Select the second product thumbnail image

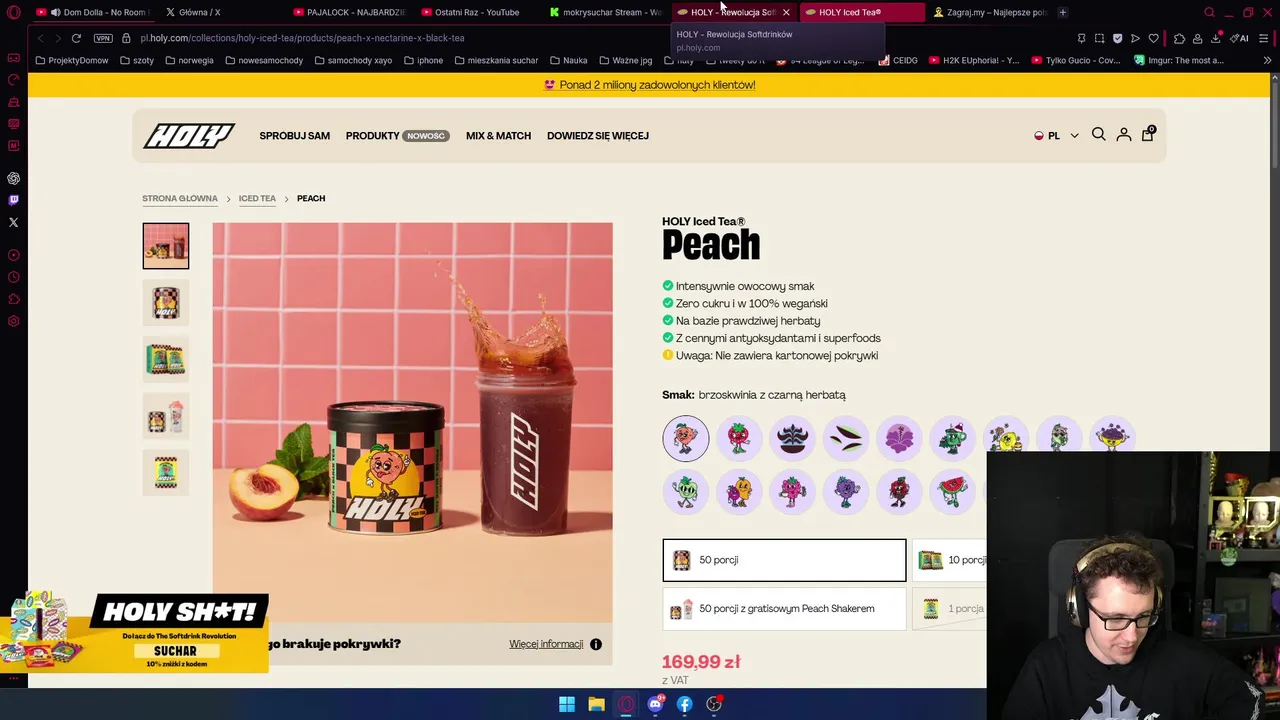pos(166,302)
